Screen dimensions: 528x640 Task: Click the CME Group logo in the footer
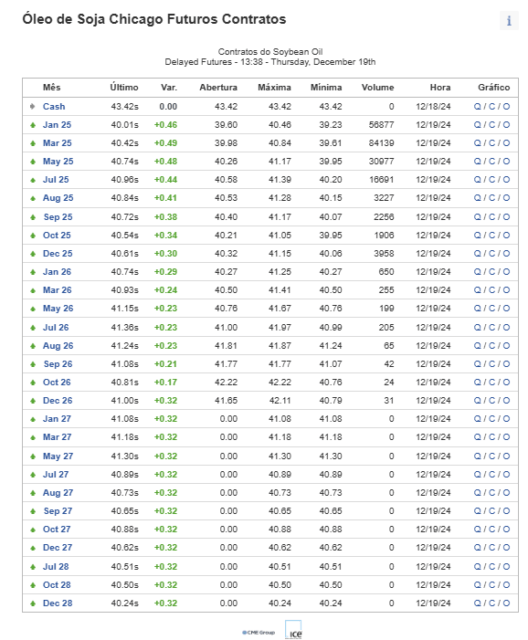coord(258,632)
